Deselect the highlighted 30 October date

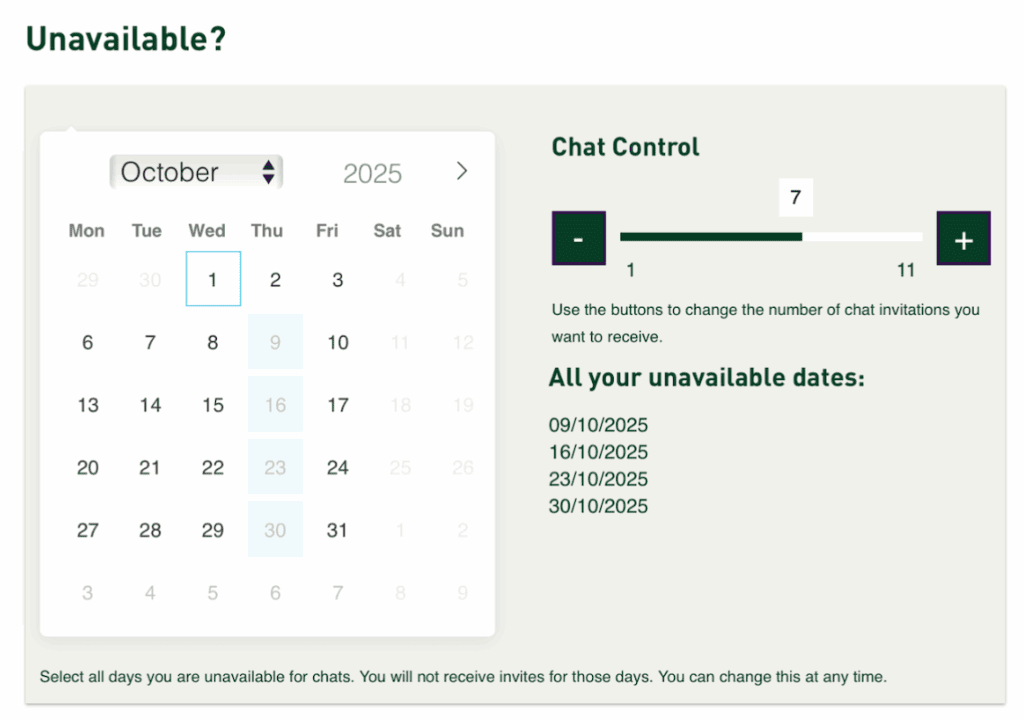click(x=275, y=530)
